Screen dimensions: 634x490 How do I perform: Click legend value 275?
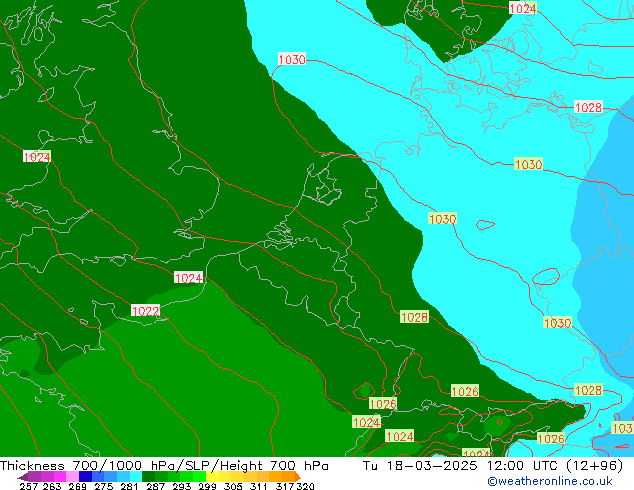(x=104, y=486)
